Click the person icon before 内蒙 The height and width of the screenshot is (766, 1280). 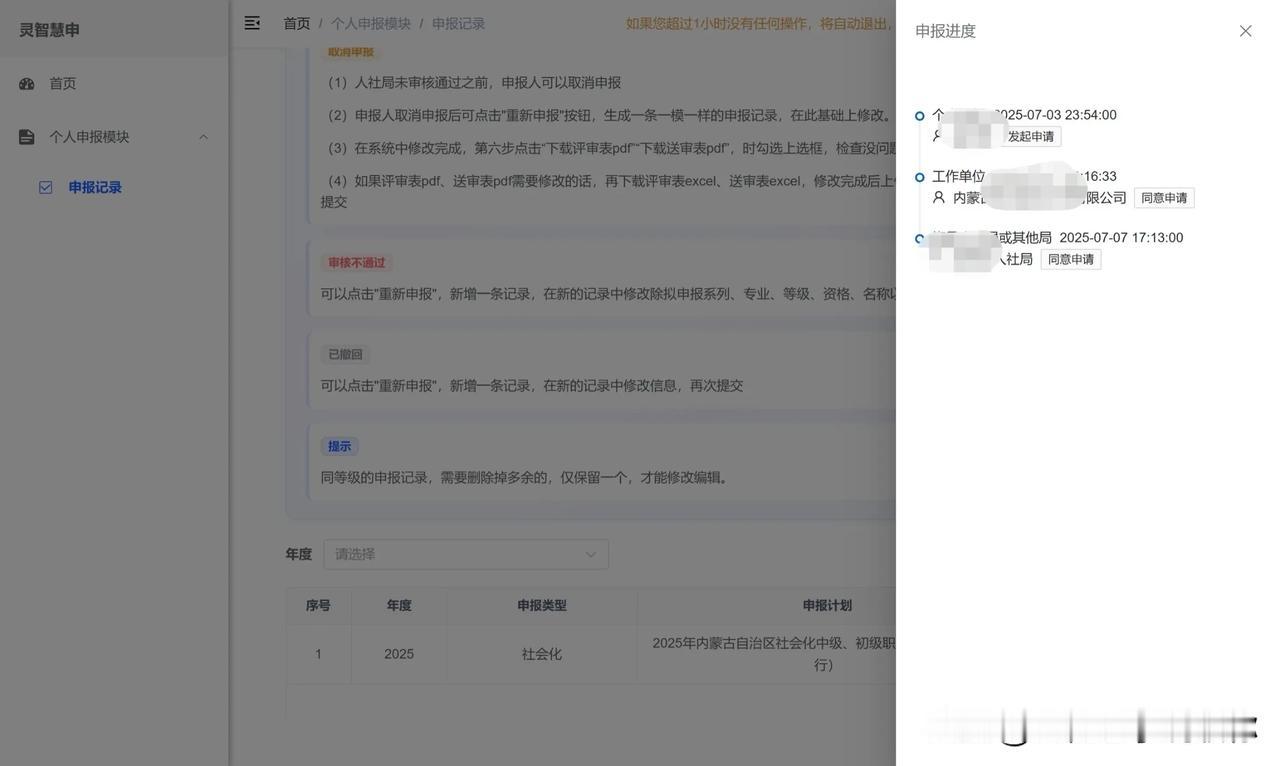click(938, 198)
